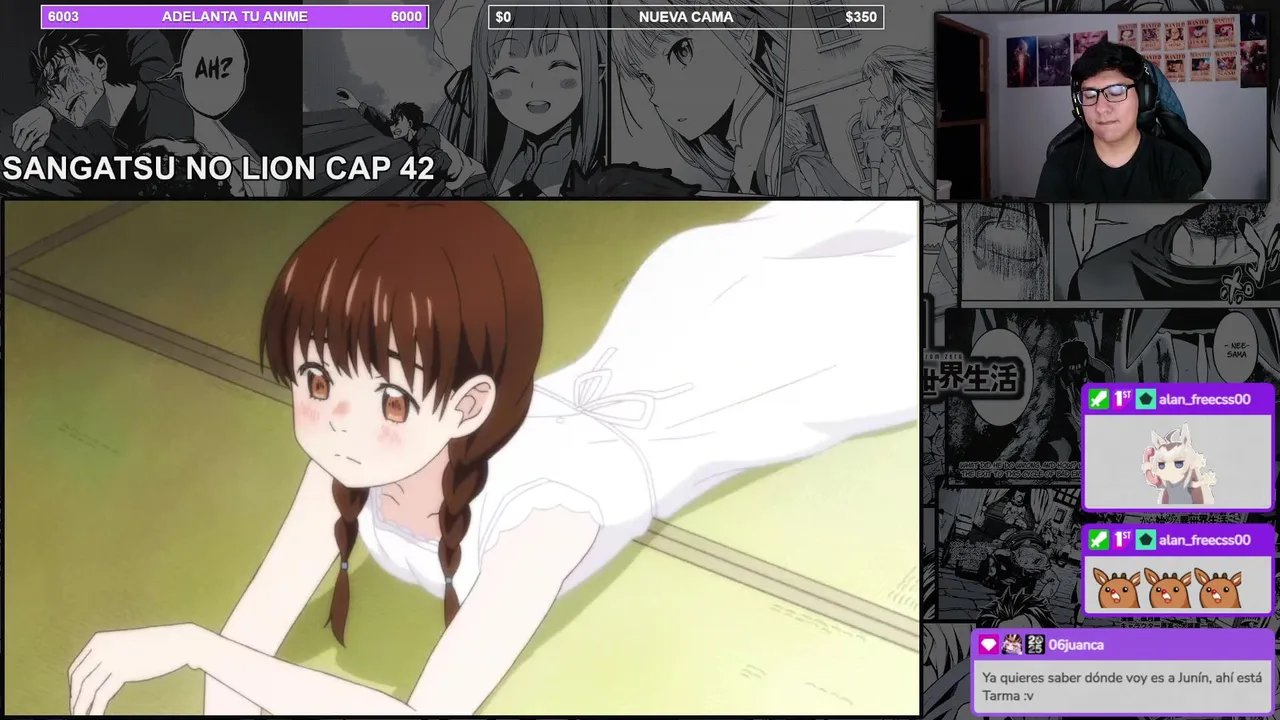Click the ADELANTA TU ANIME progress bar

pyautogui.click(x=235, y=17)
